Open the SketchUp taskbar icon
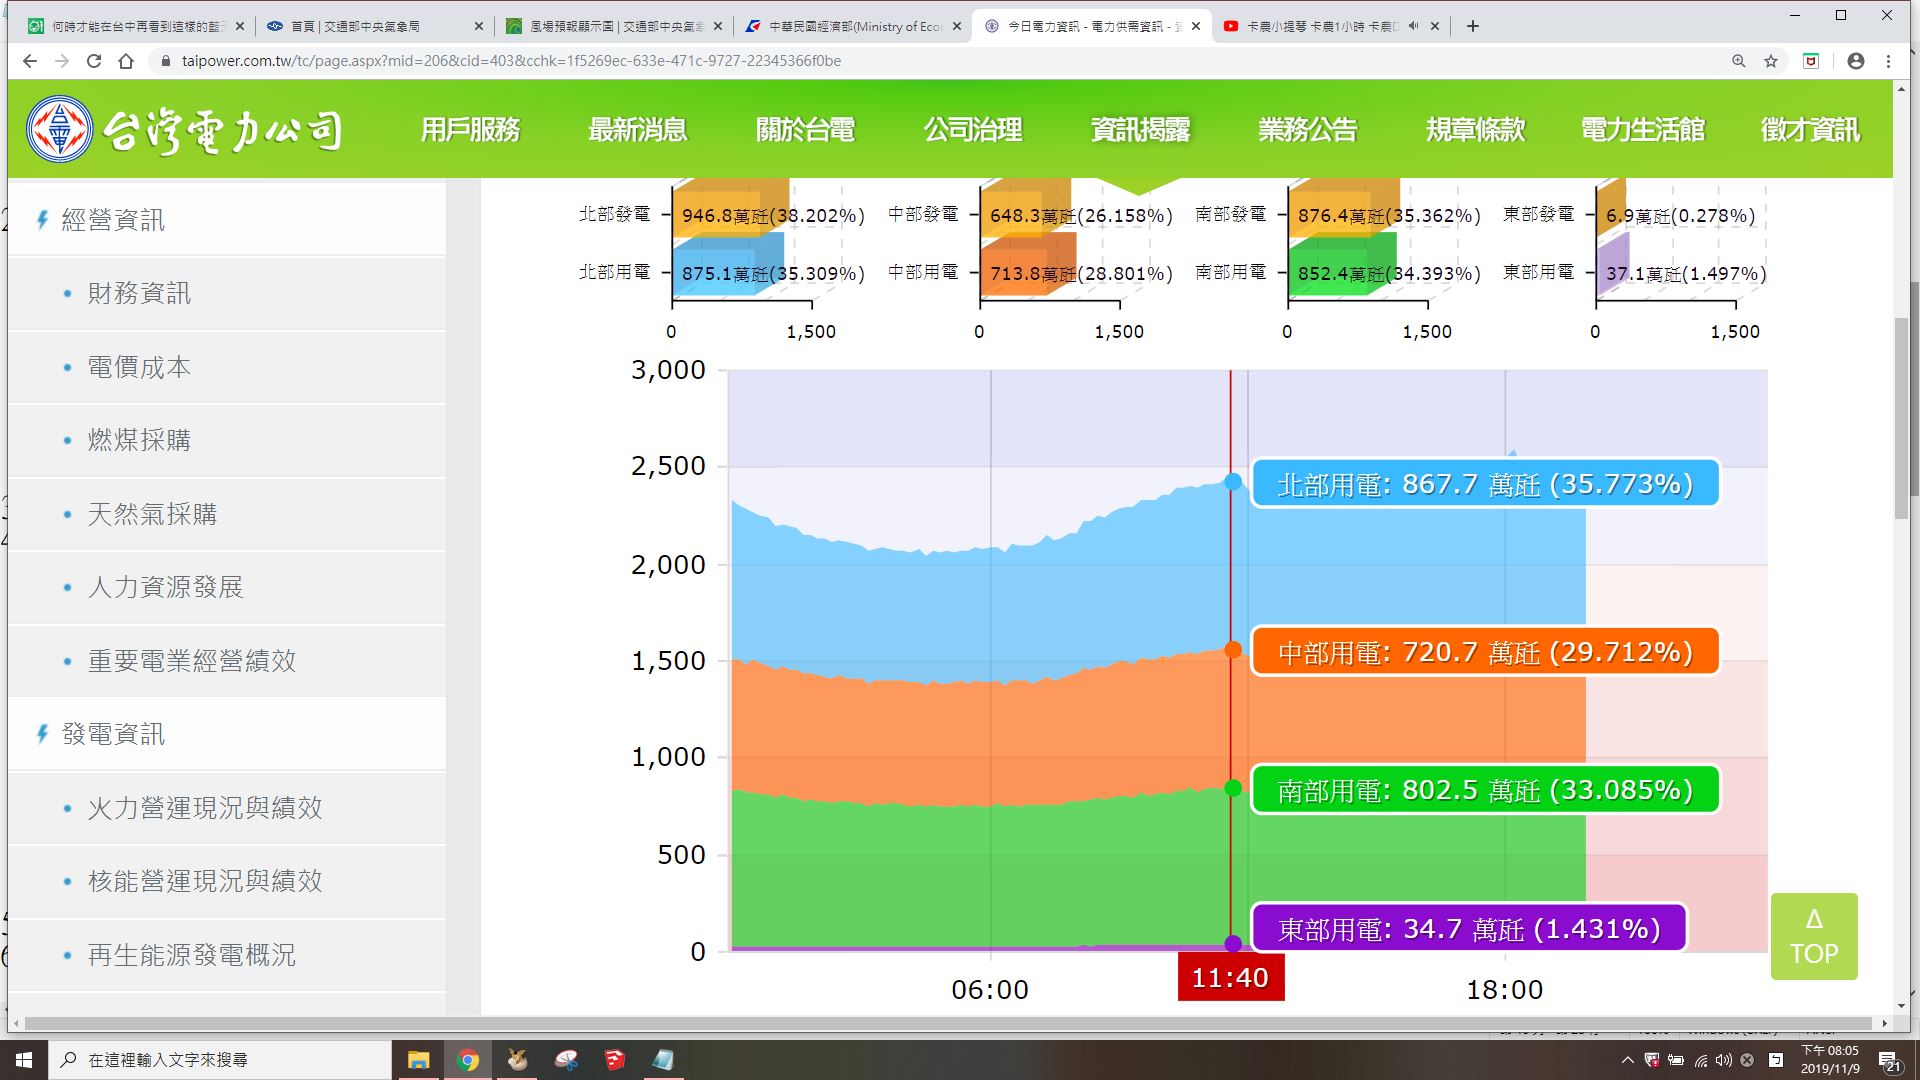Viewport: 1920px width, 1080px height. pyautogui.click(x=614, y=1059)
